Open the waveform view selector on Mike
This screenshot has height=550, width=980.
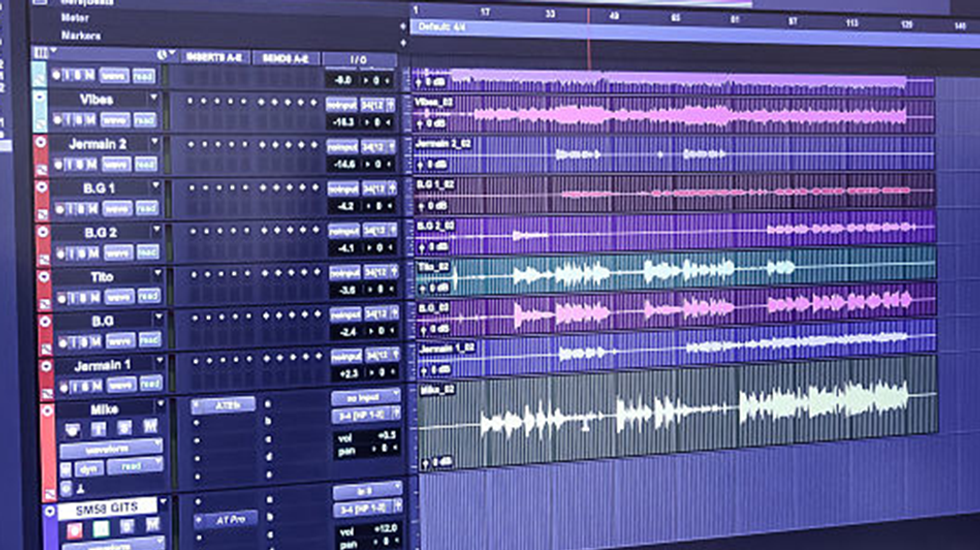(x=110, y=448)
